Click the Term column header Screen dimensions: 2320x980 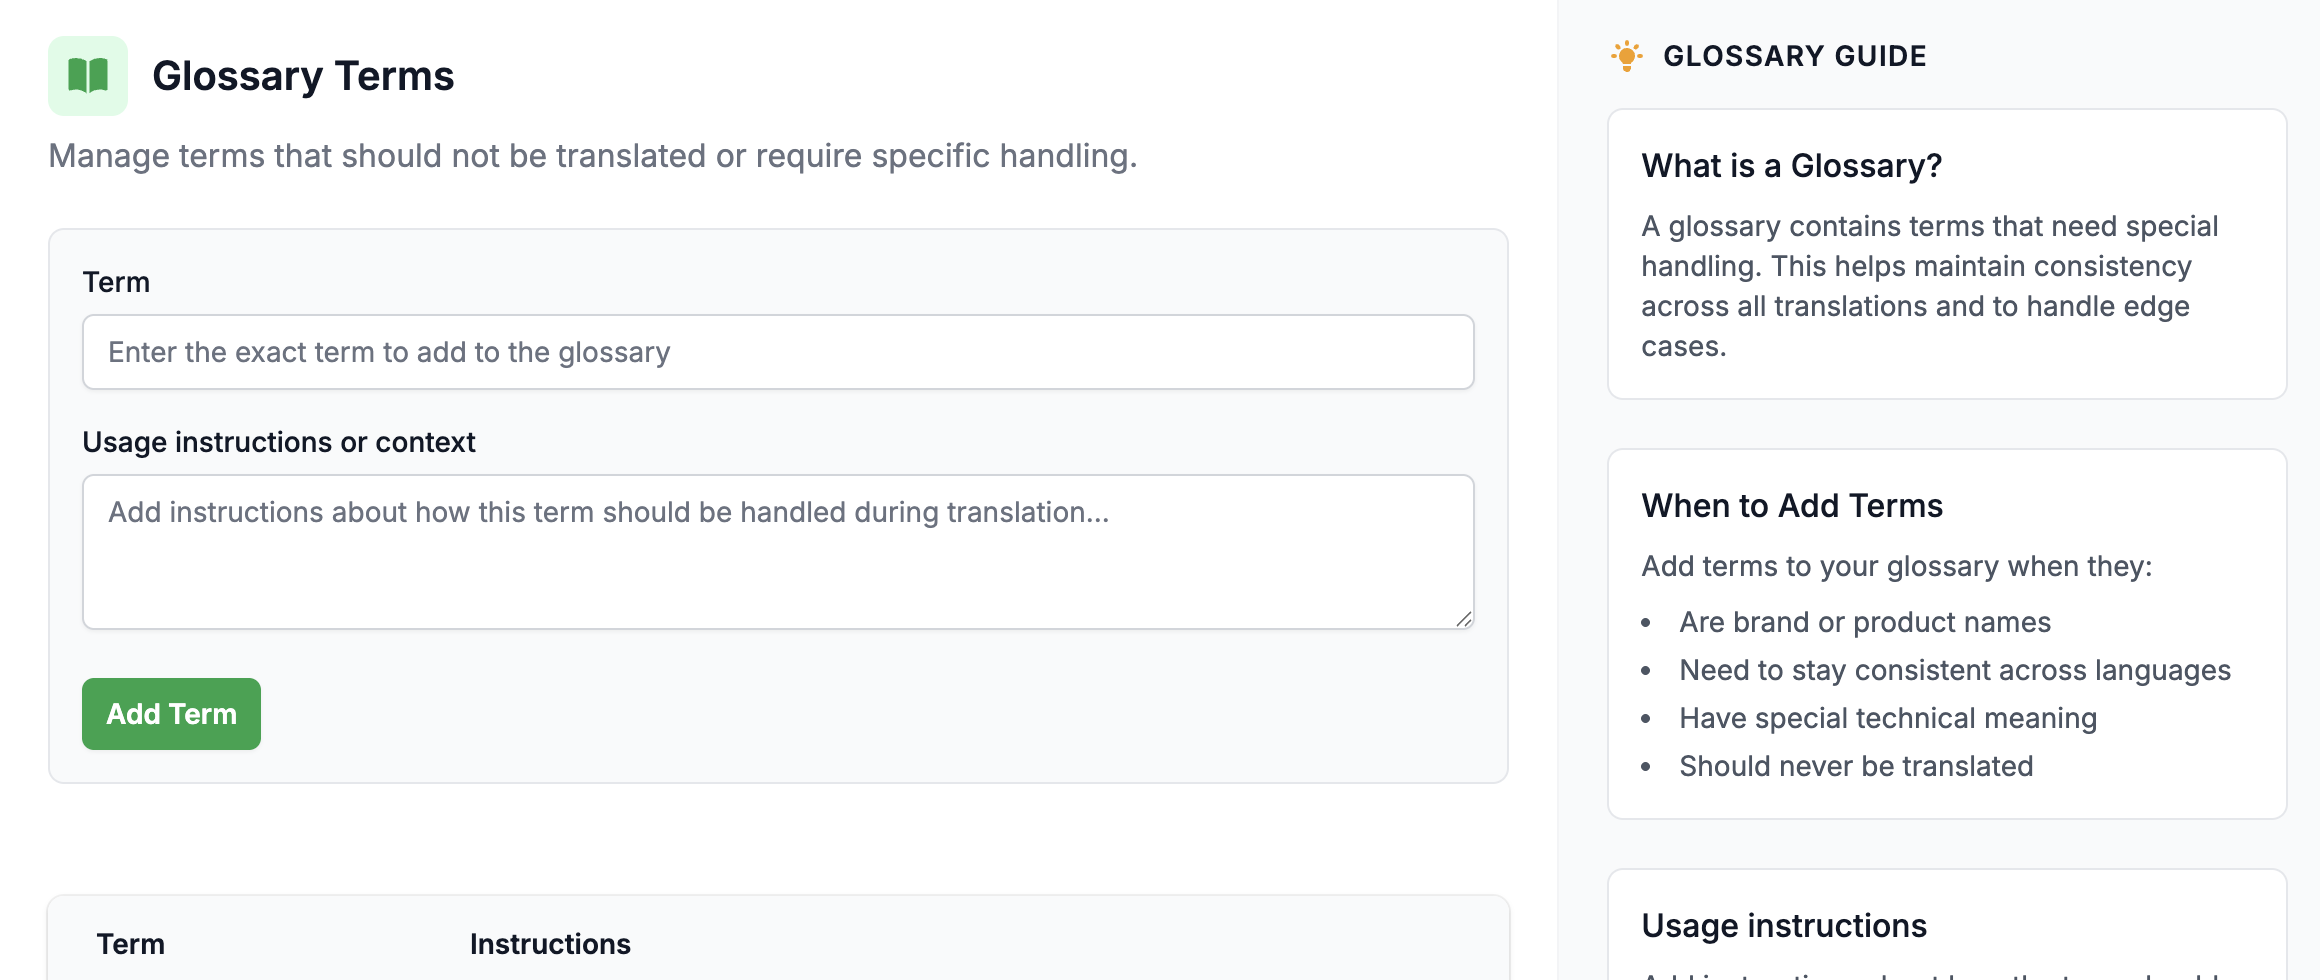pyautogui.click(x=130, y=944)
